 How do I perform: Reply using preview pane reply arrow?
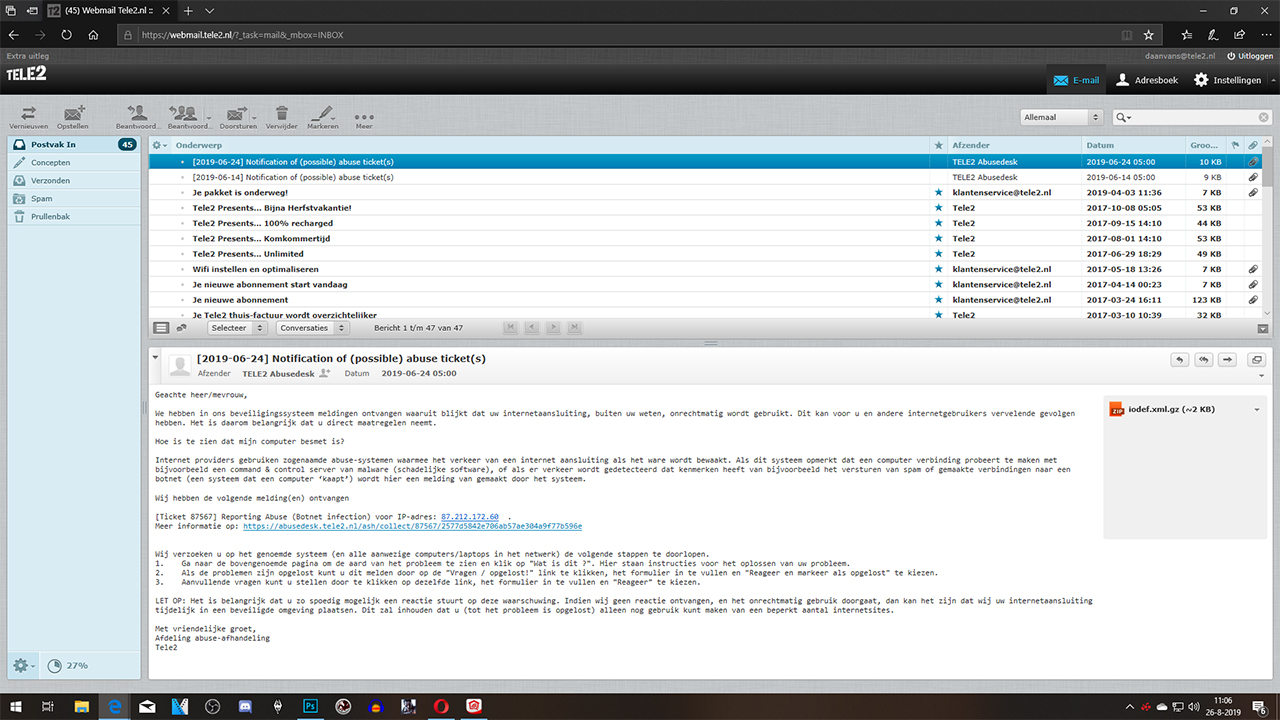point(1181,360)
